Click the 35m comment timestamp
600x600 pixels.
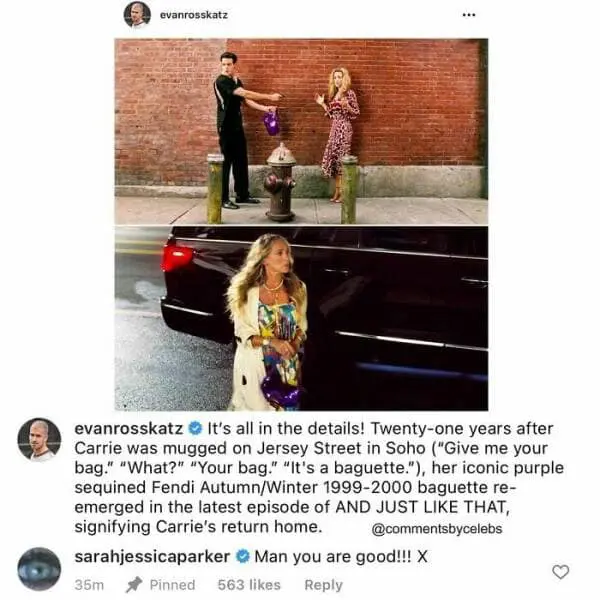point(89,585)
